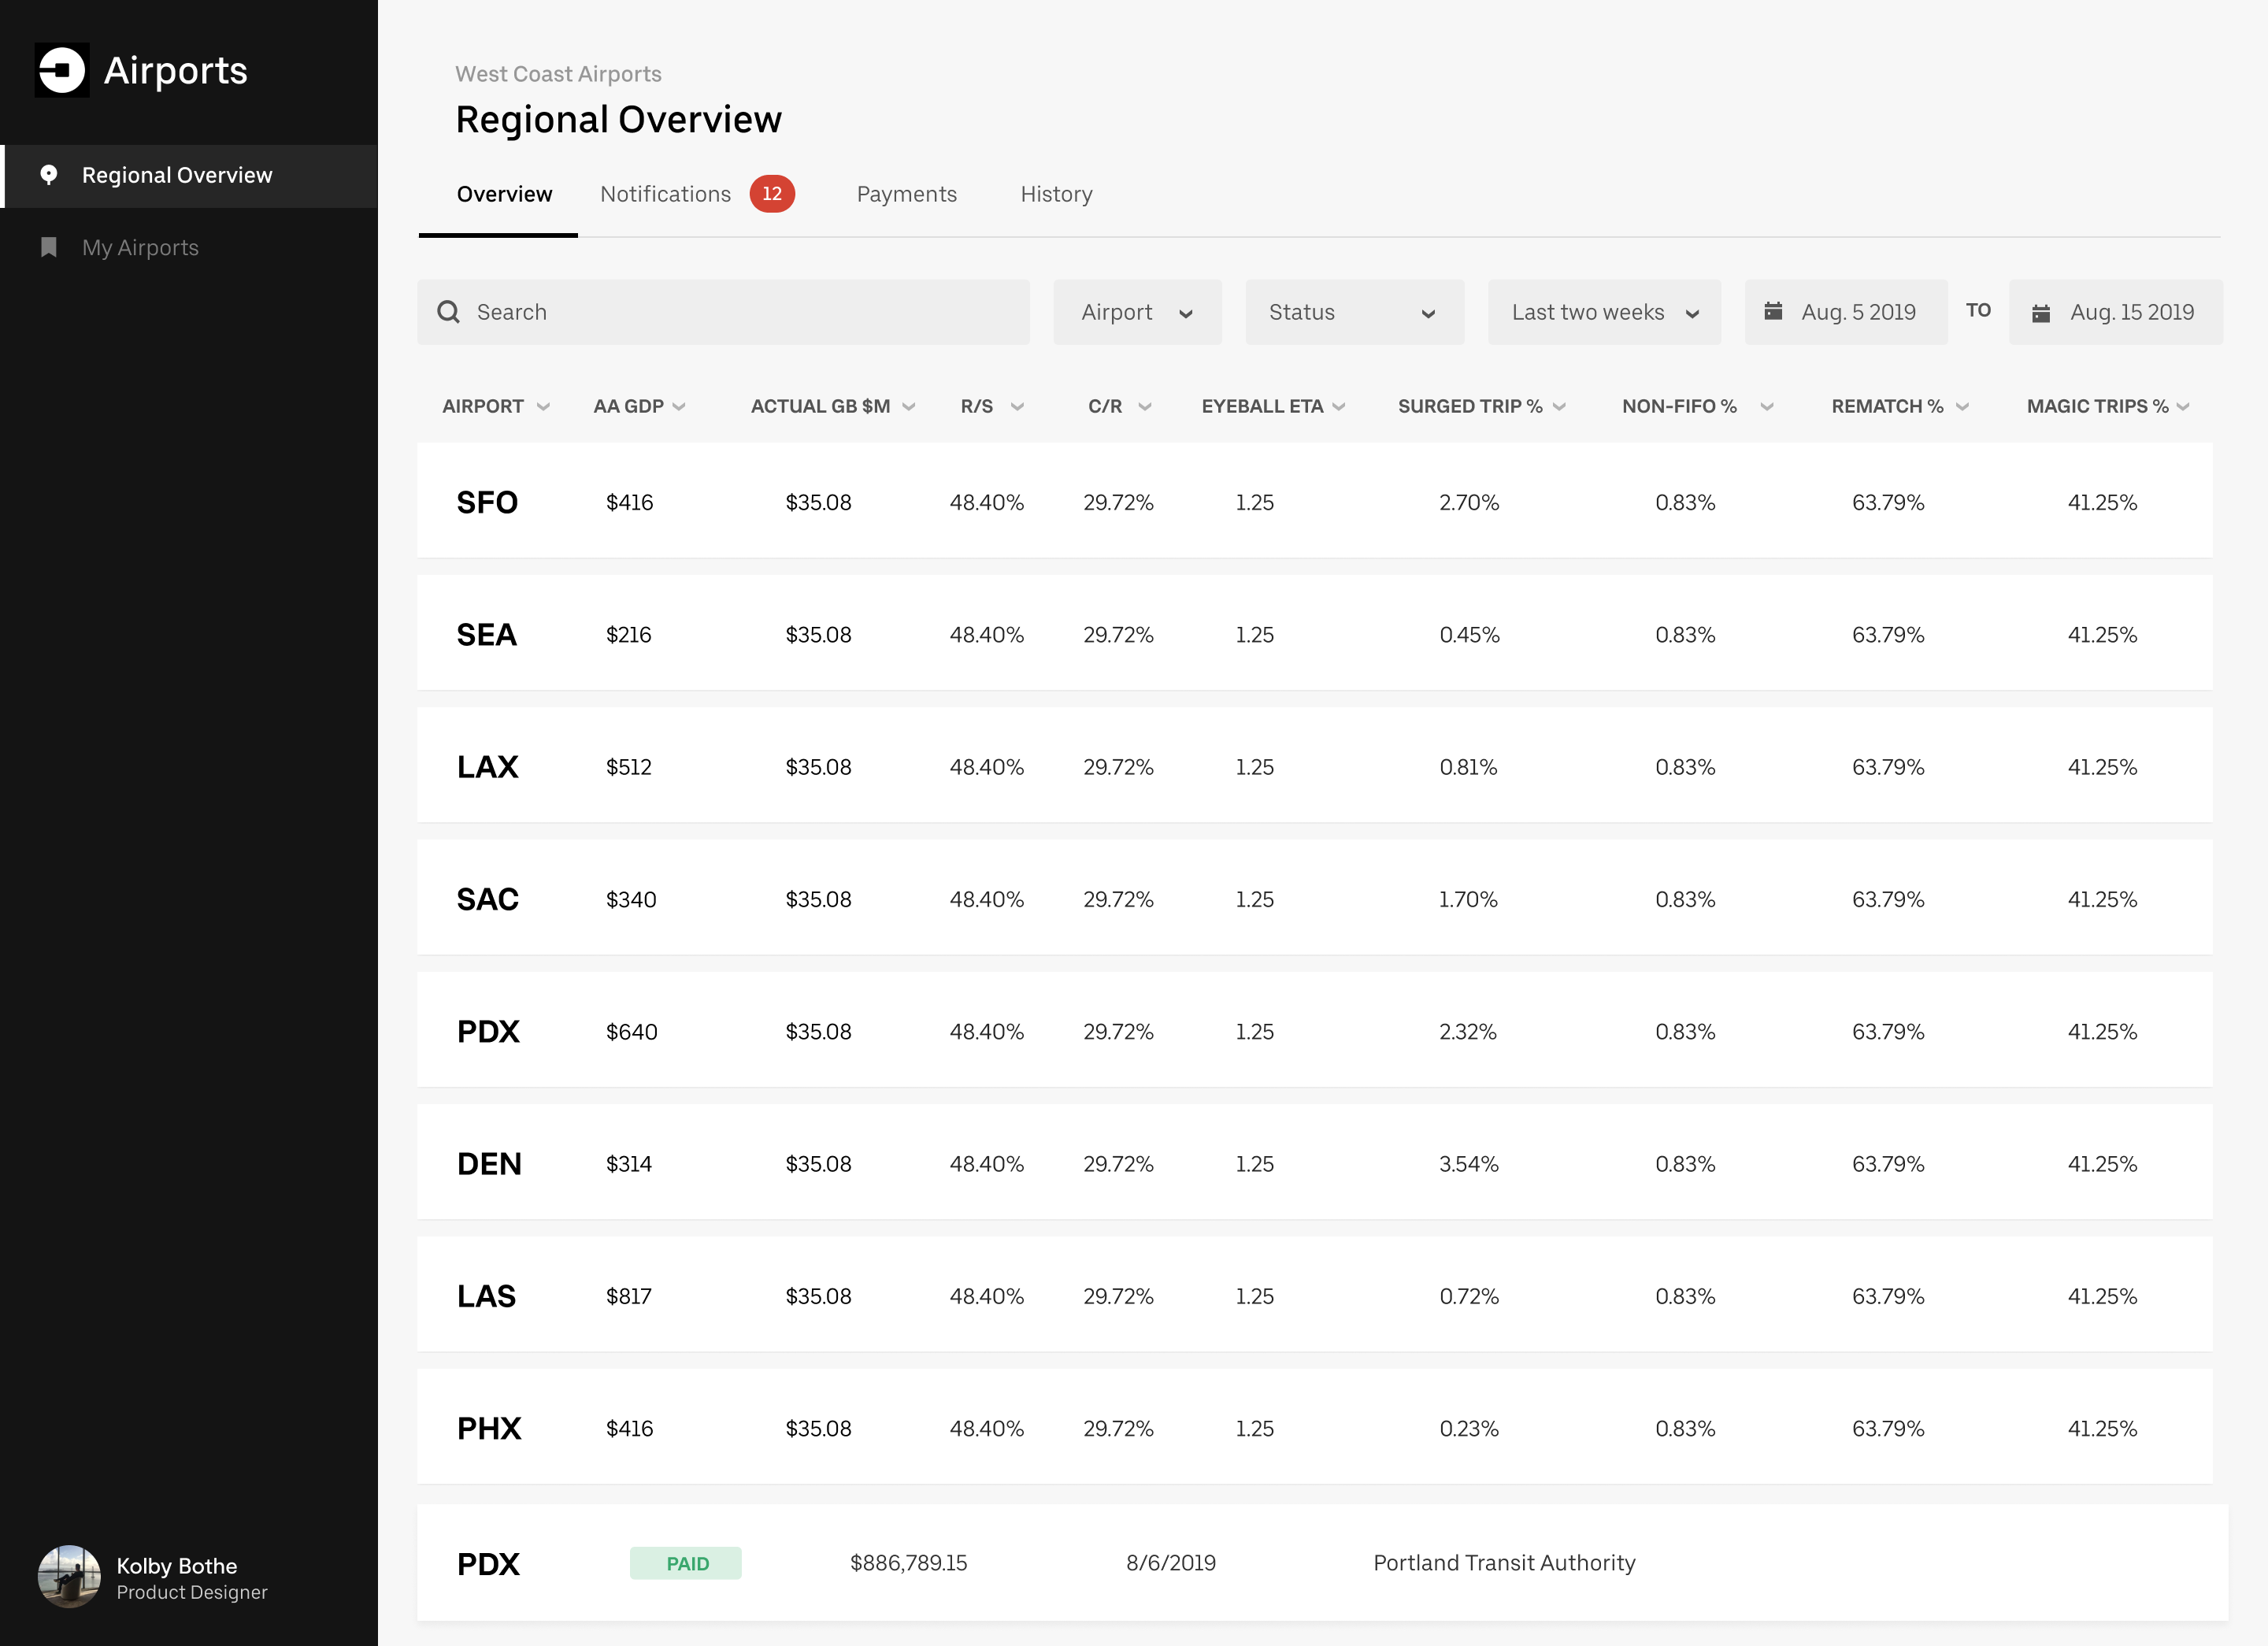Click the 8/6/2019 payment date
The height and width of the screenshot is (1646, 2268).
1171,1563
